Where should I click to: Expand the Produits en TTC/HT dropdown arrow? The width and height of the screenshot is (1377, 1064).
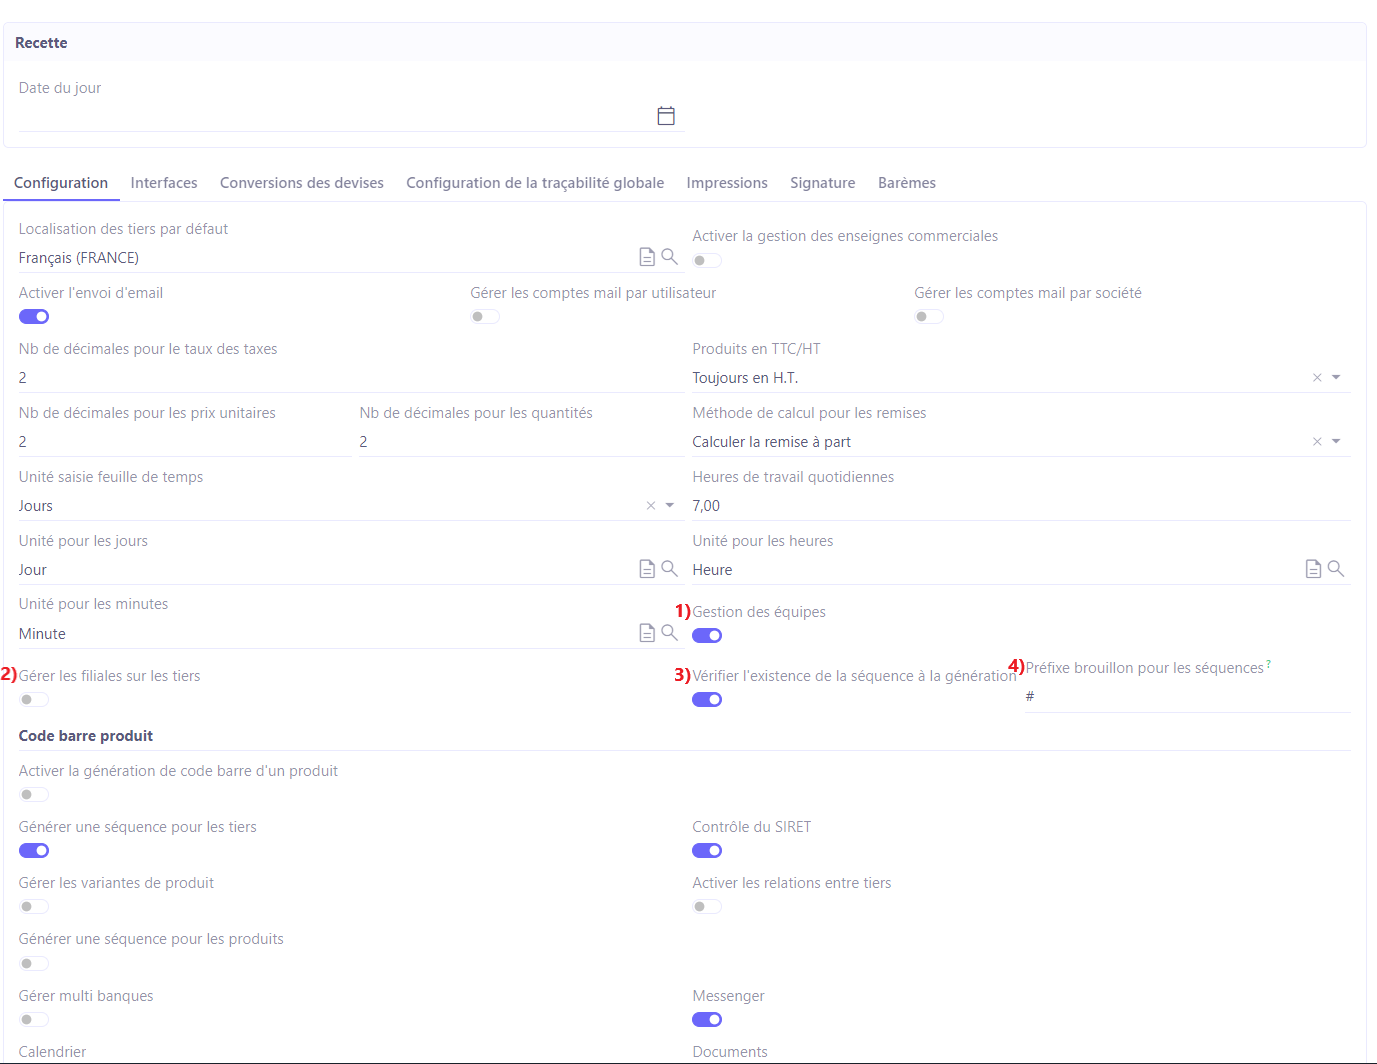pos(1336,378)
